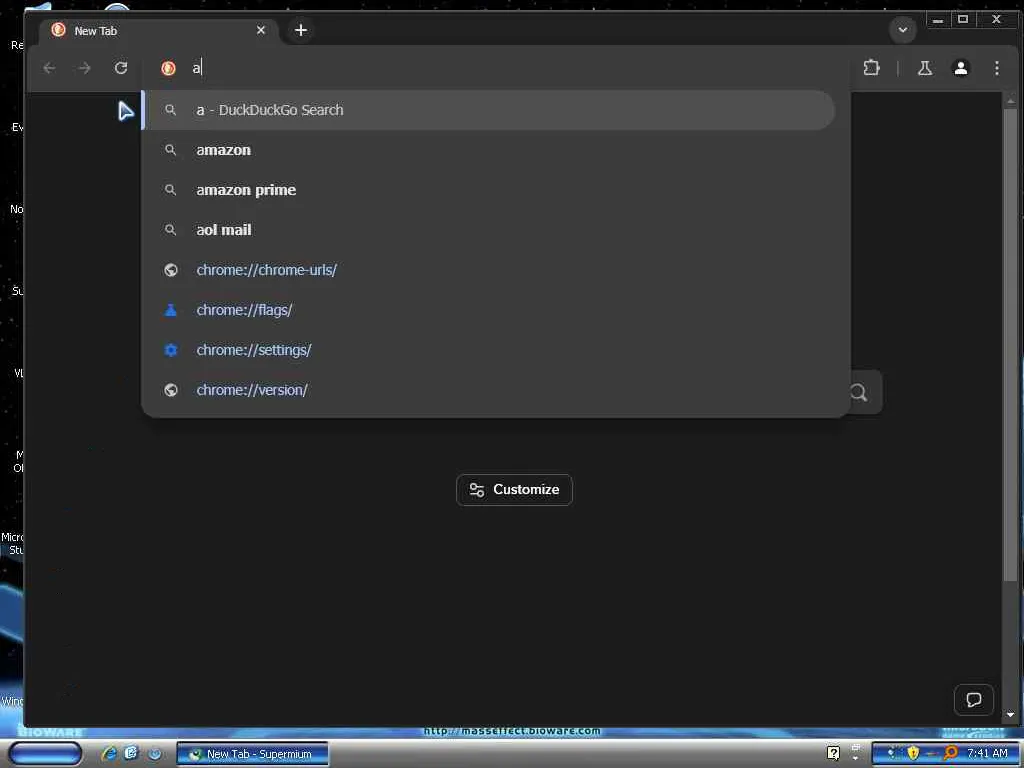Image resolution: width=1024 pixels, height=768 pixels.
Task: Open the Extensions puzzle icon
Action: tap(871, 68)
